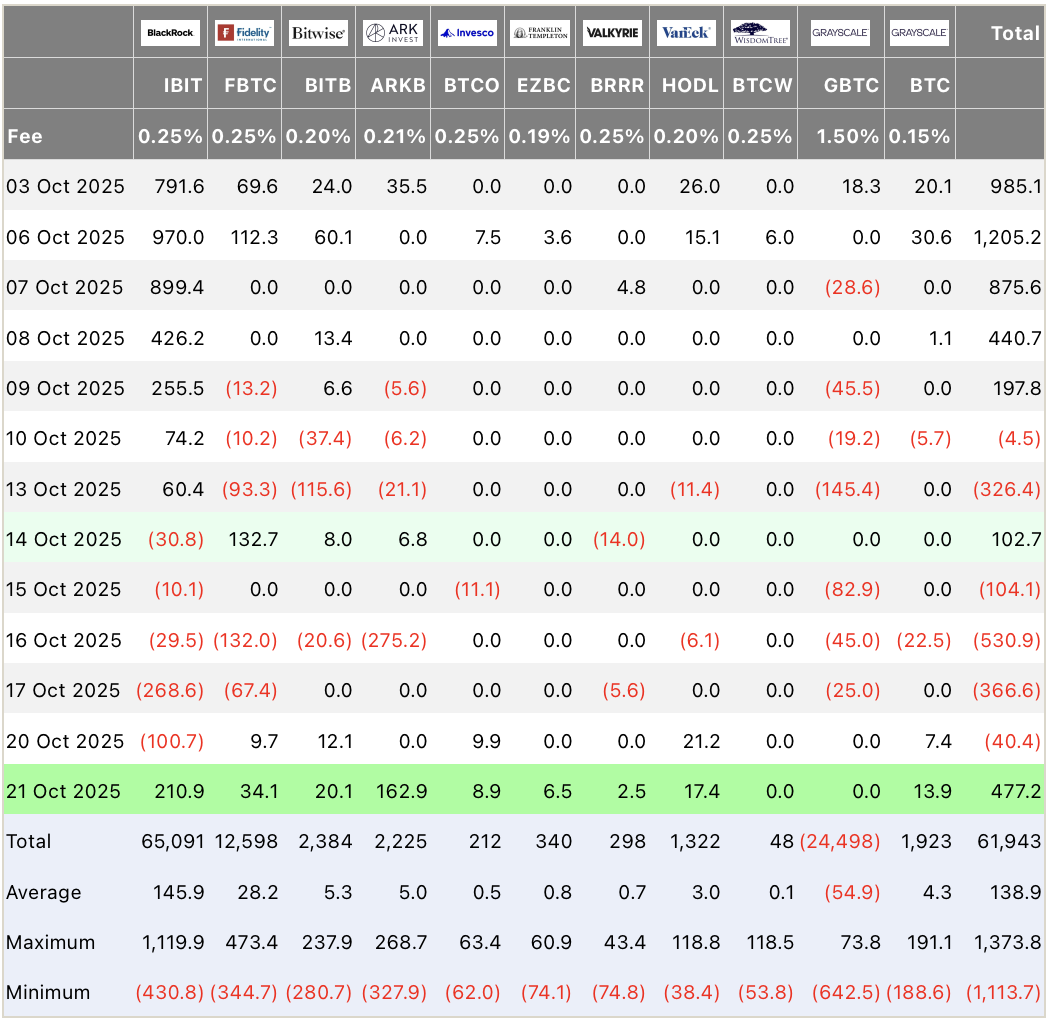
Task: Click the ARK Invest logo
Action: coord(393,33)
